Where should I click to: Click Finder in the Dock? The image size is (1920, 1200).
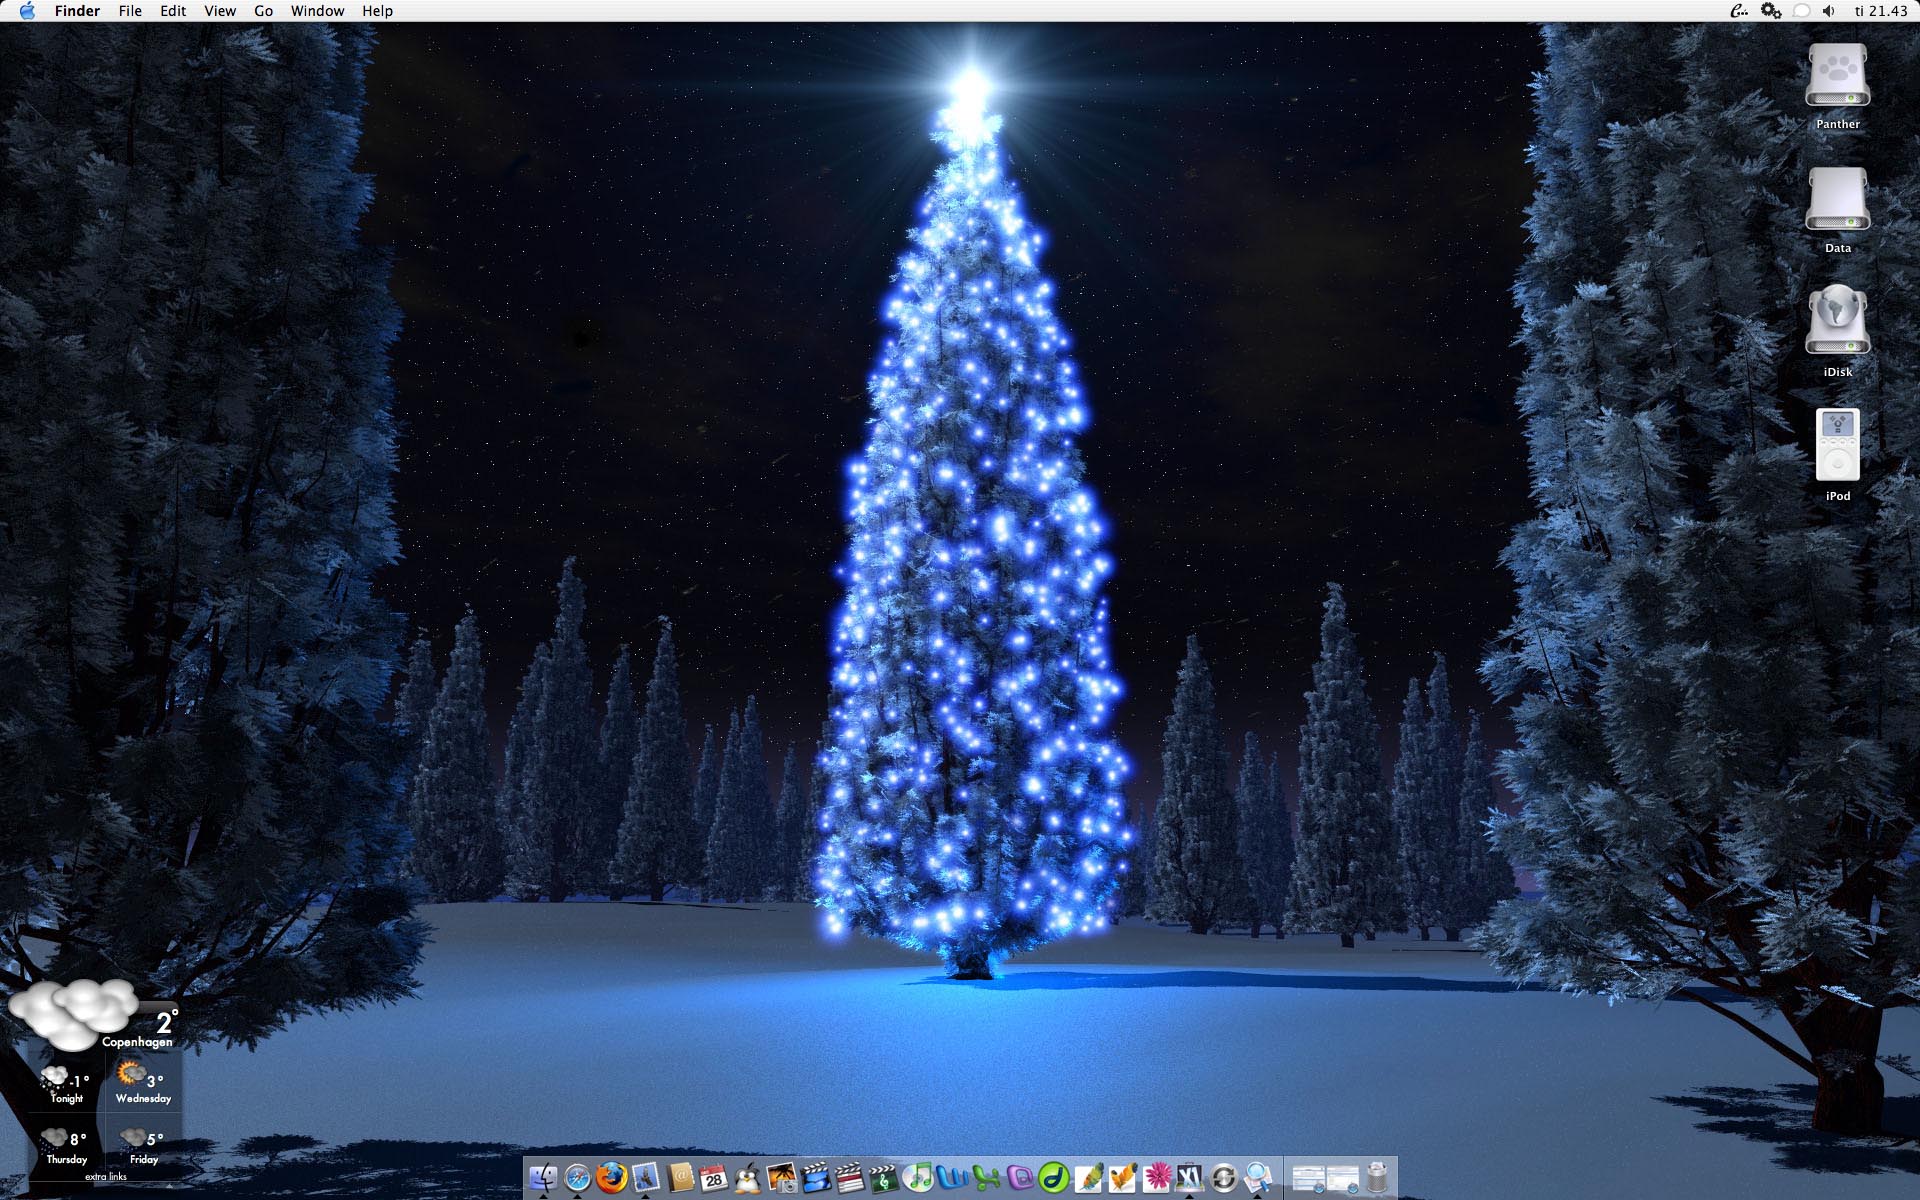[x=543, y=1177]
